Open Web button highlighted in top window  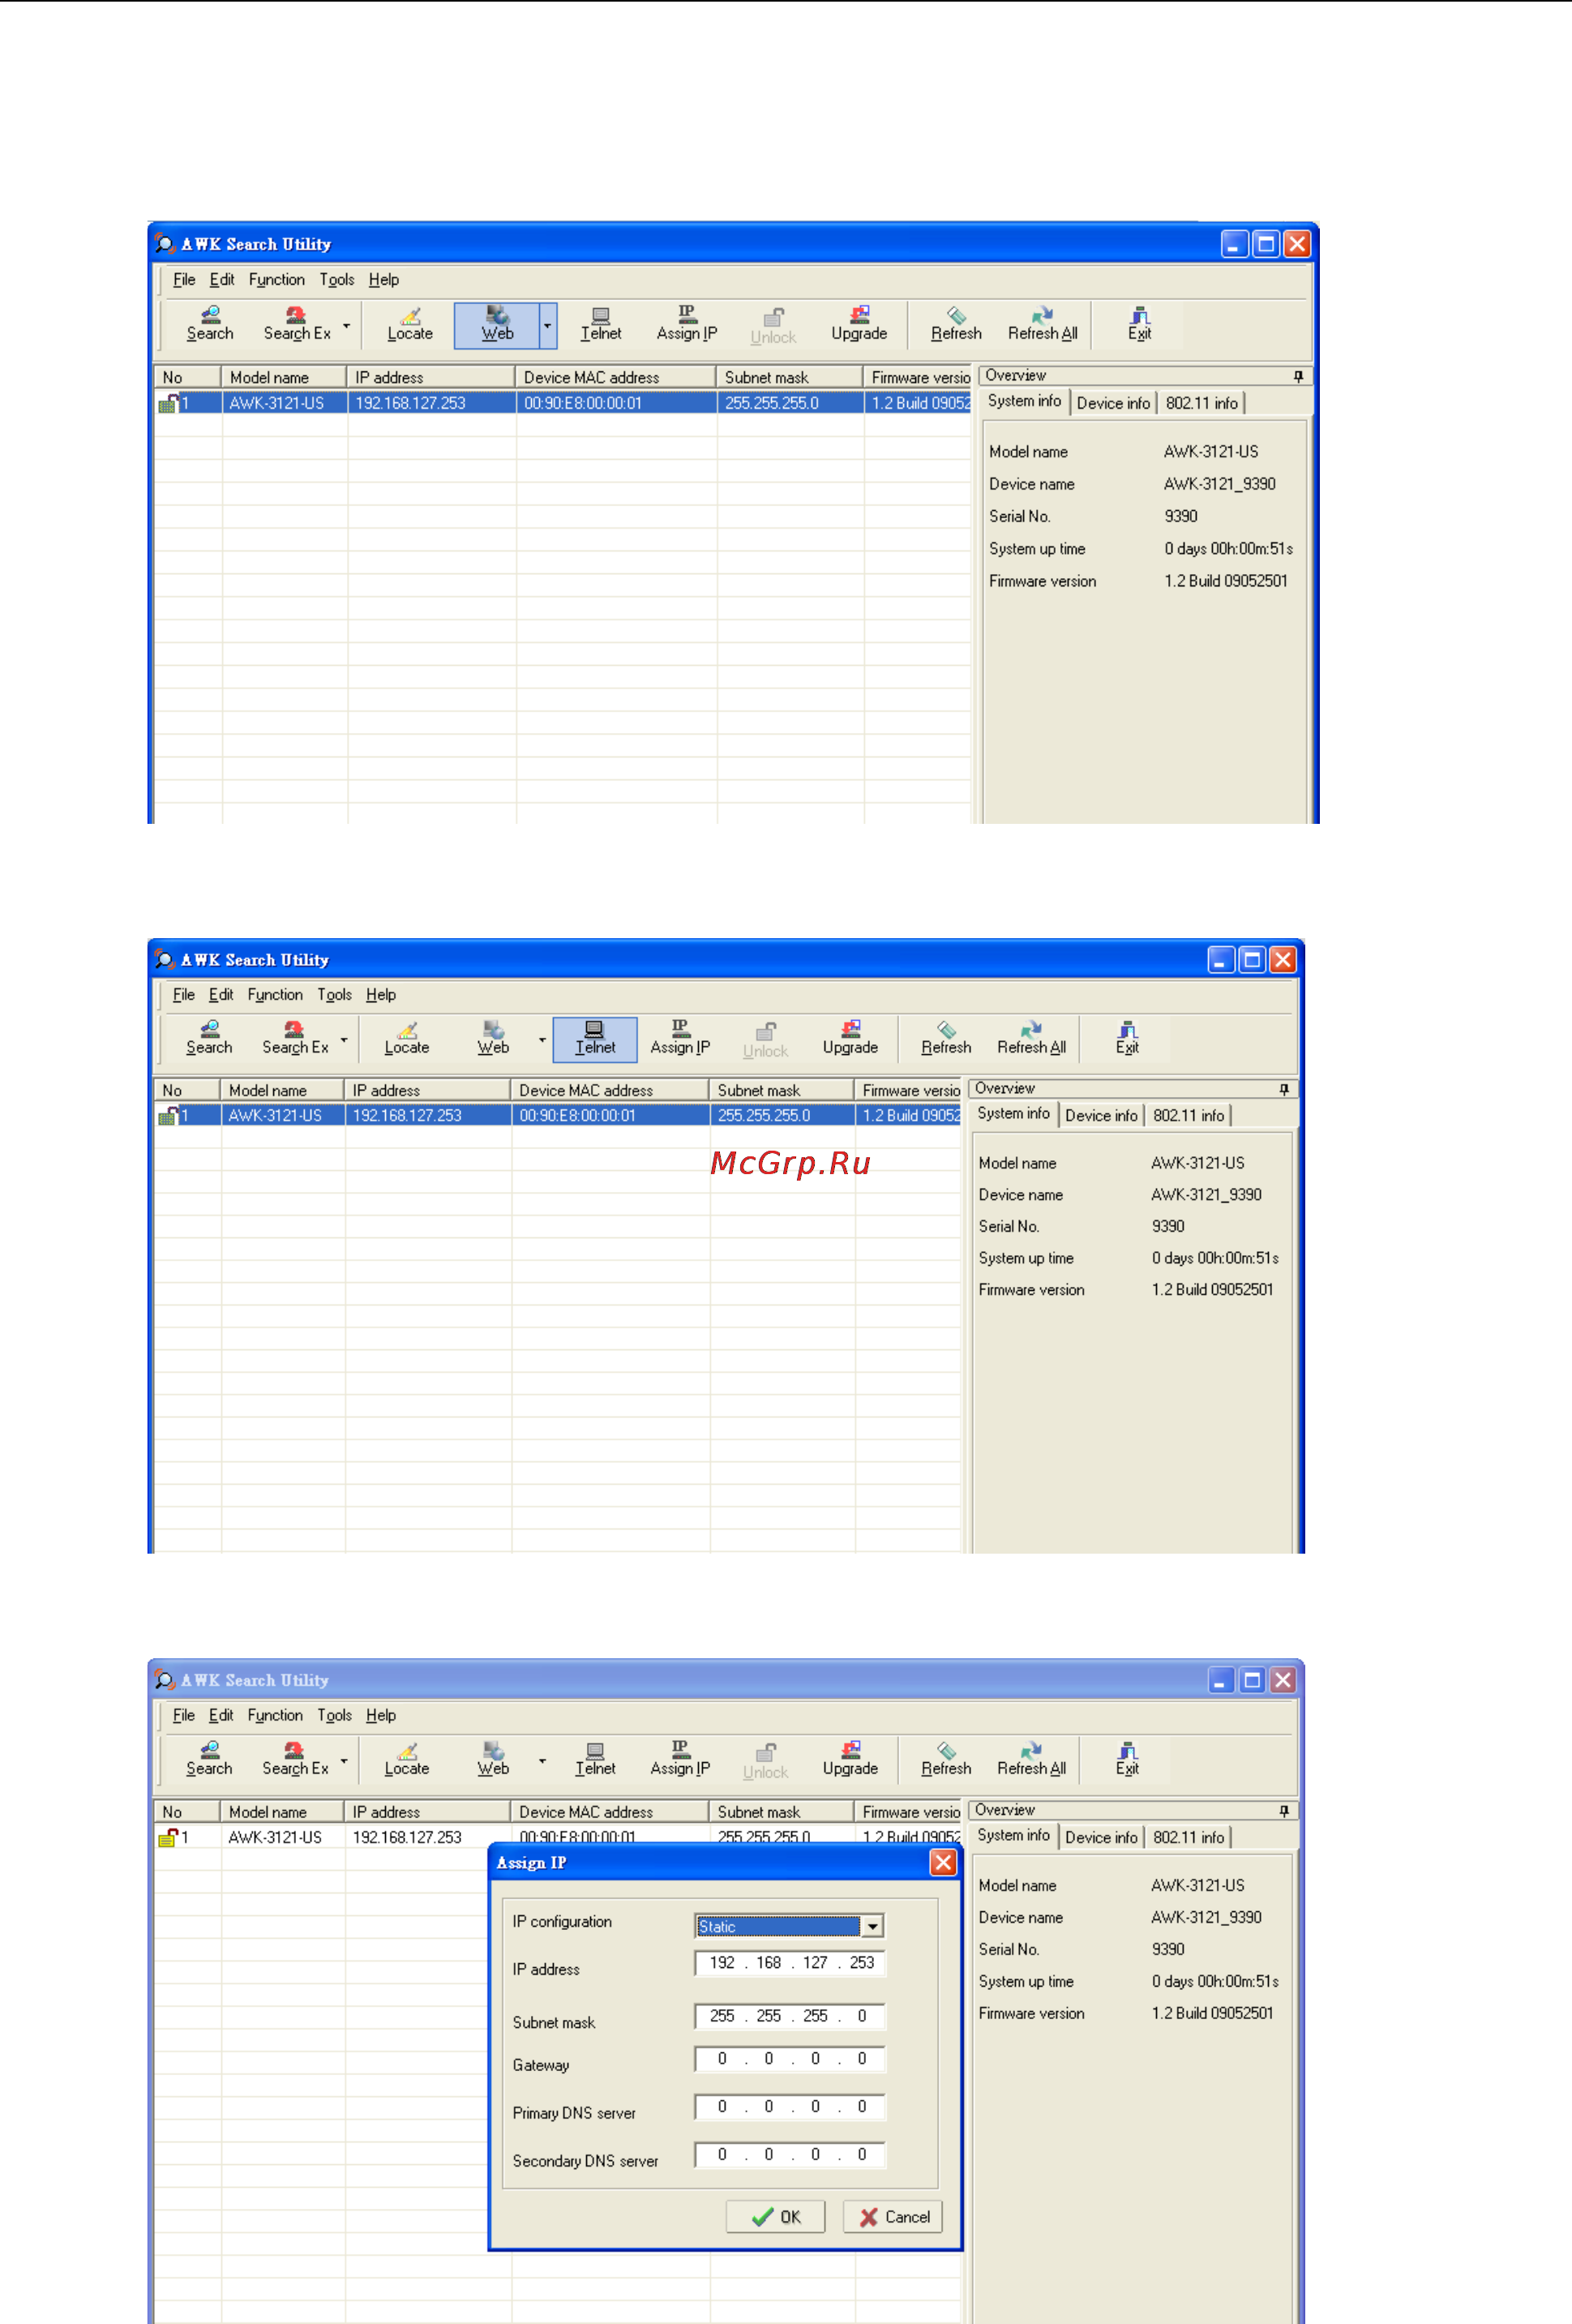tap(497, 325)
